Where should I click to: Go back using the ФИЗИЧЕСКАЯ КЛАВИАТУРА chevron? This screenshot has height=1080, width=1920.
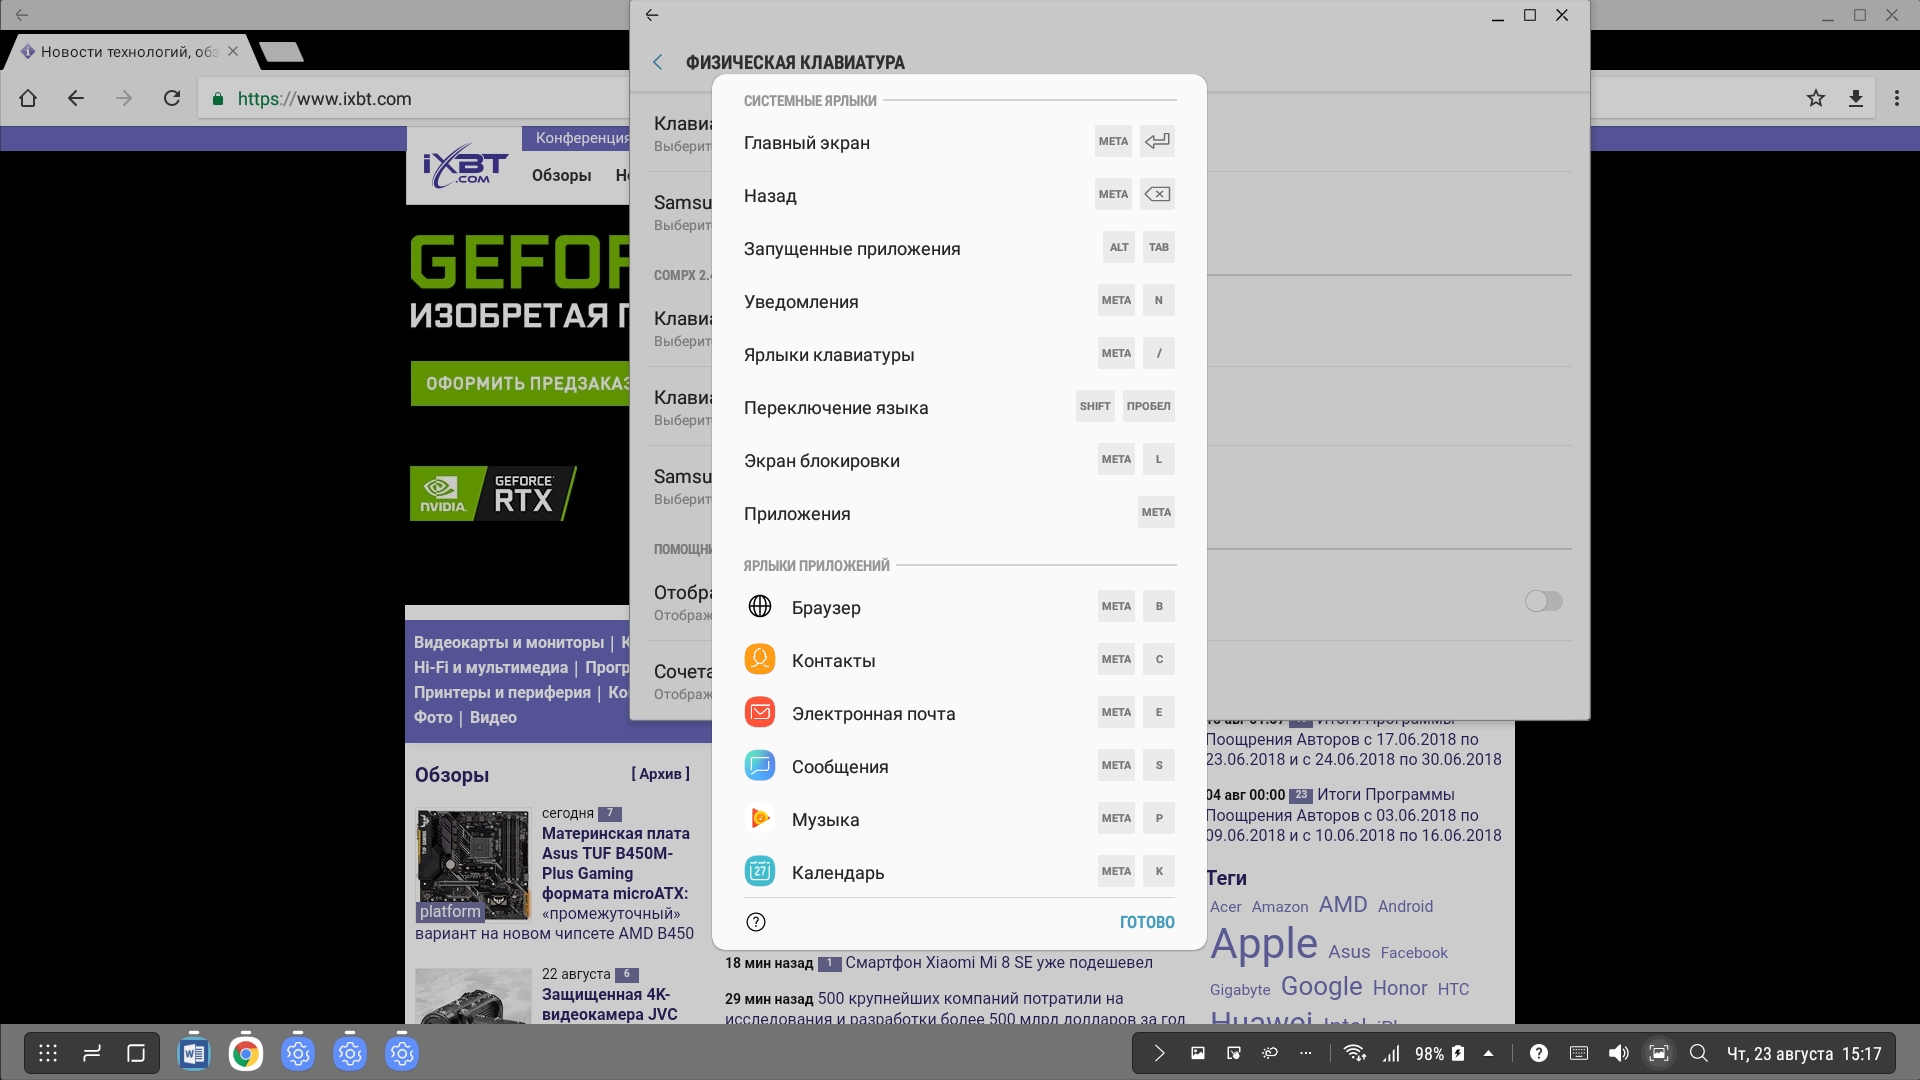(x=658, y=62)
